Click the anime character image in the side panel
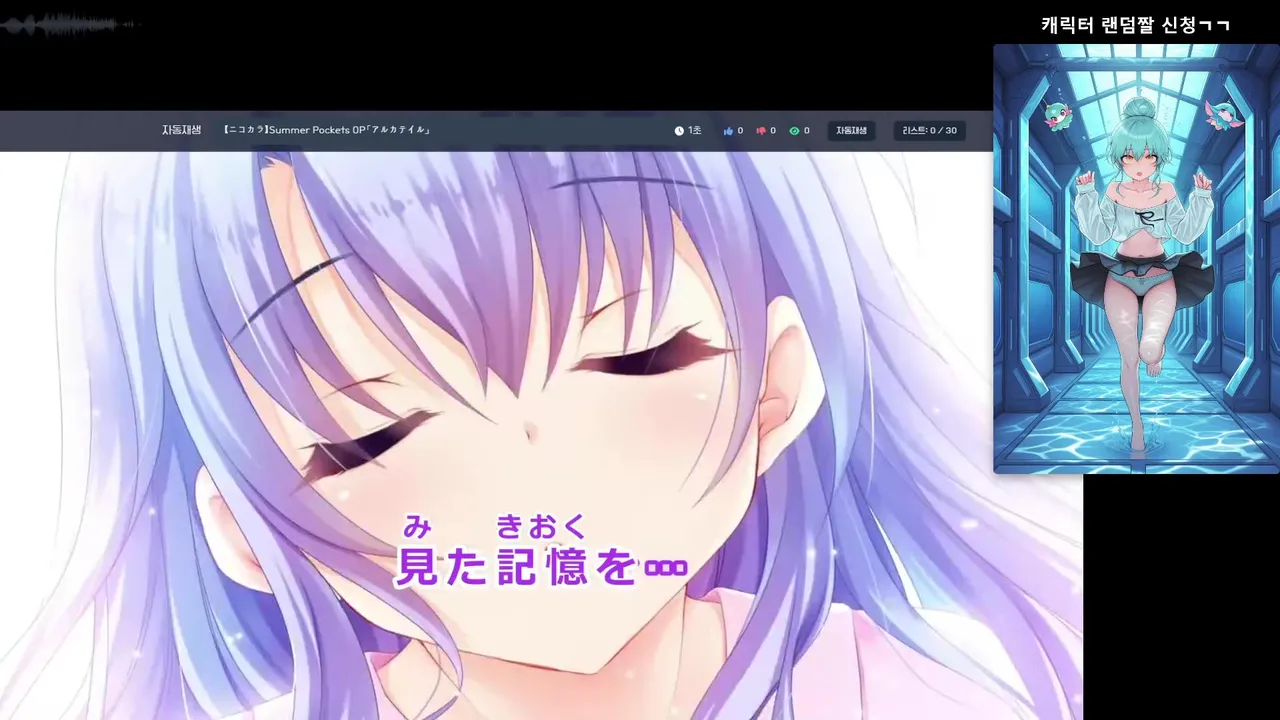Image resolution: width=1280 pixels, height=720 pixels. point(1136,258)
